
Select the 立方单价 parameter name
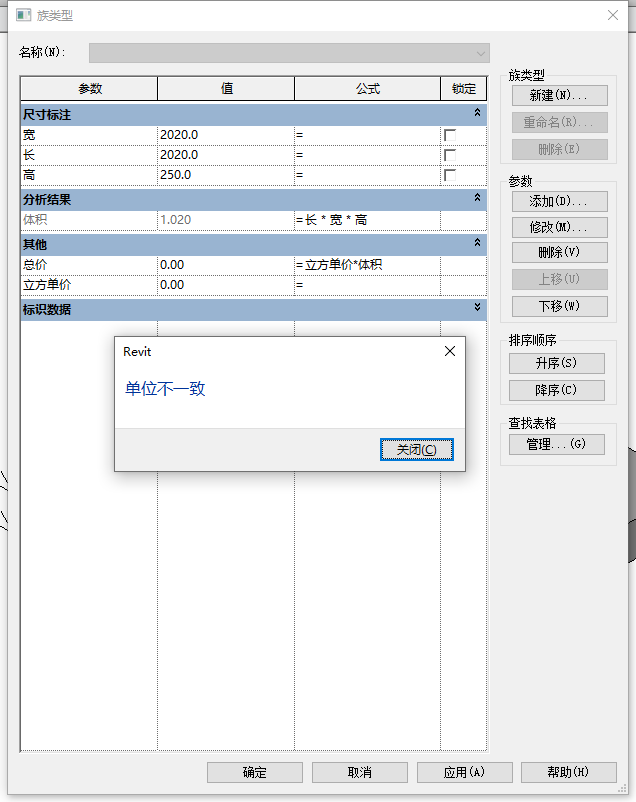click(89, 285)
